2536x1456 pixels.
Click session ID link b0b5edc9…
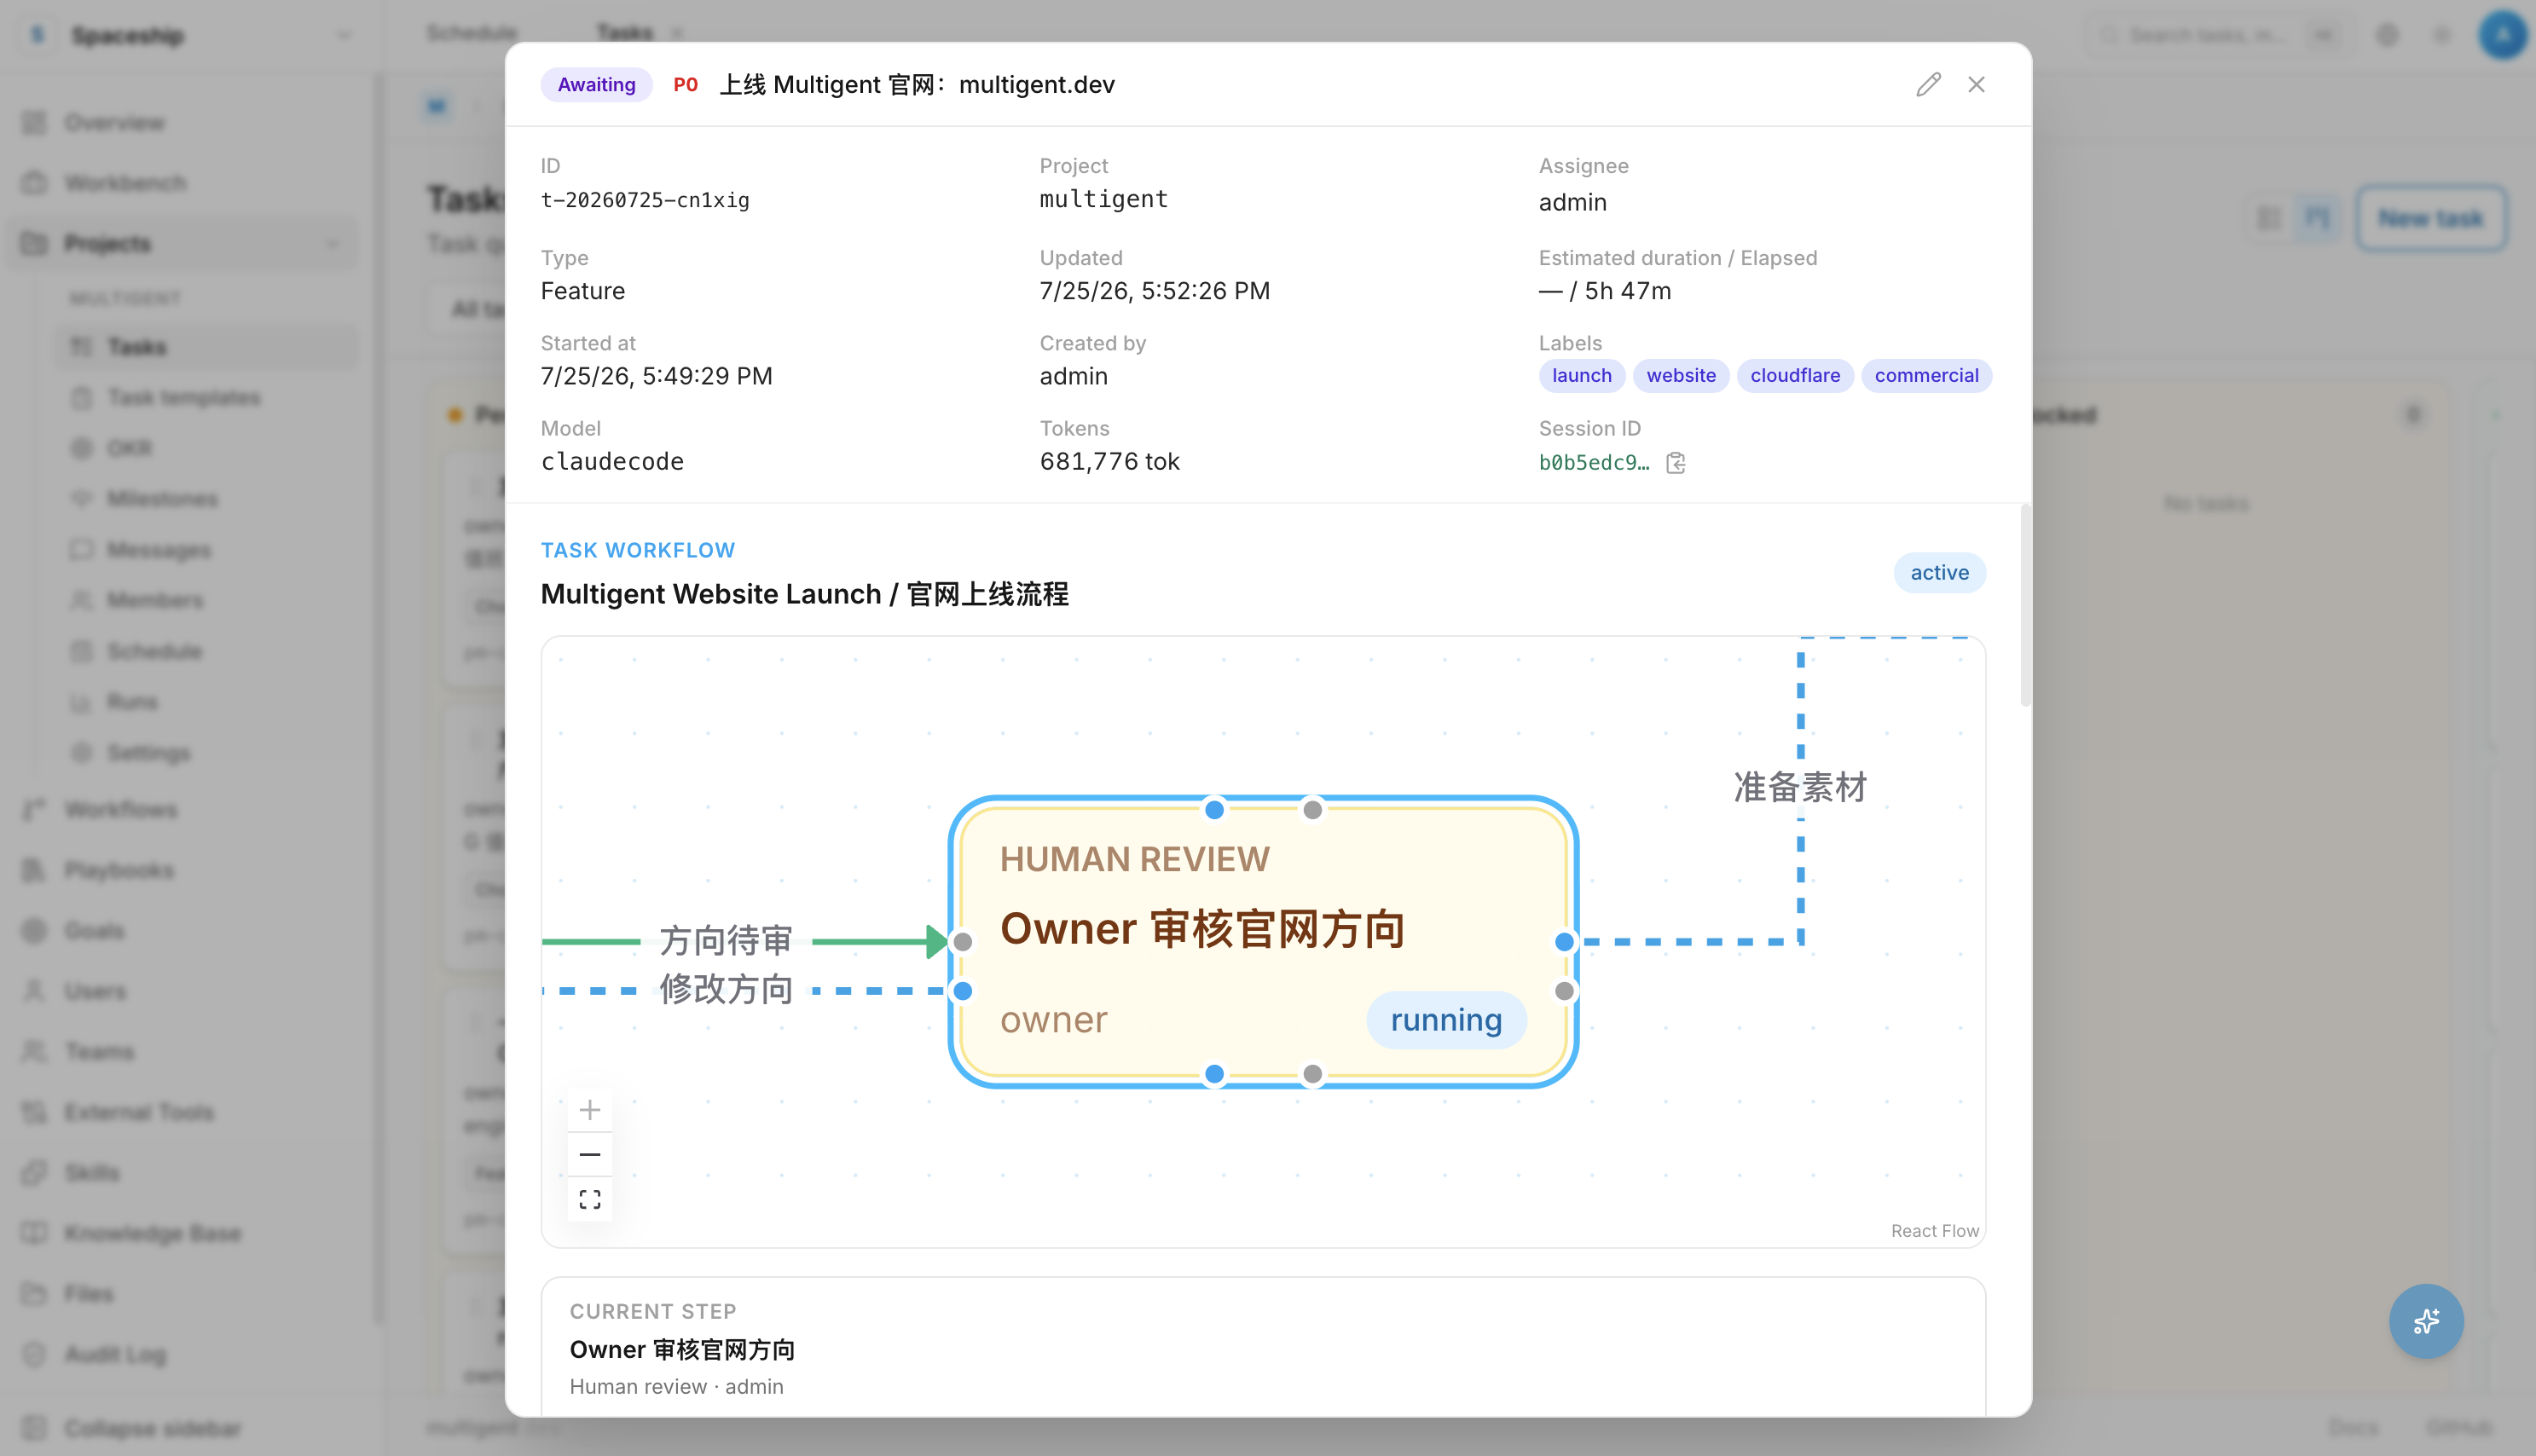click(x=1594, y=463)
